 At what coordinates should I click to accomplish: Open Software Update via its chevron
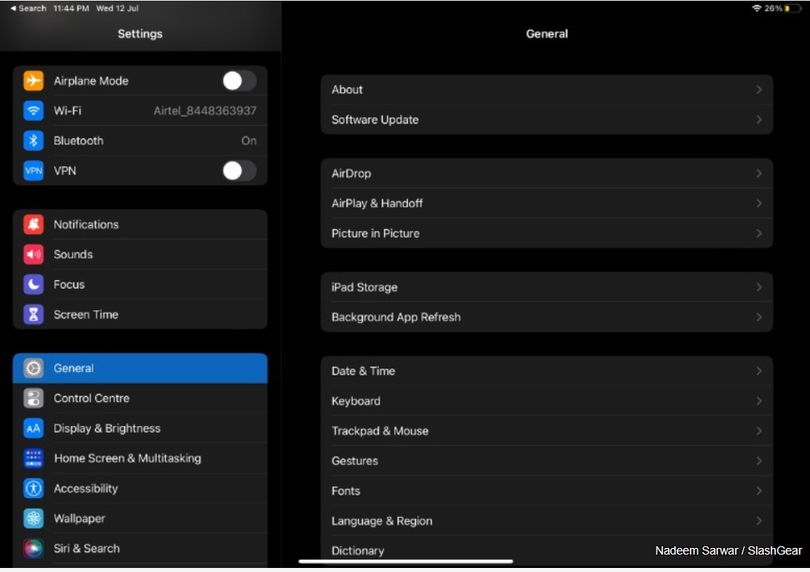click(x=759, y=119)
